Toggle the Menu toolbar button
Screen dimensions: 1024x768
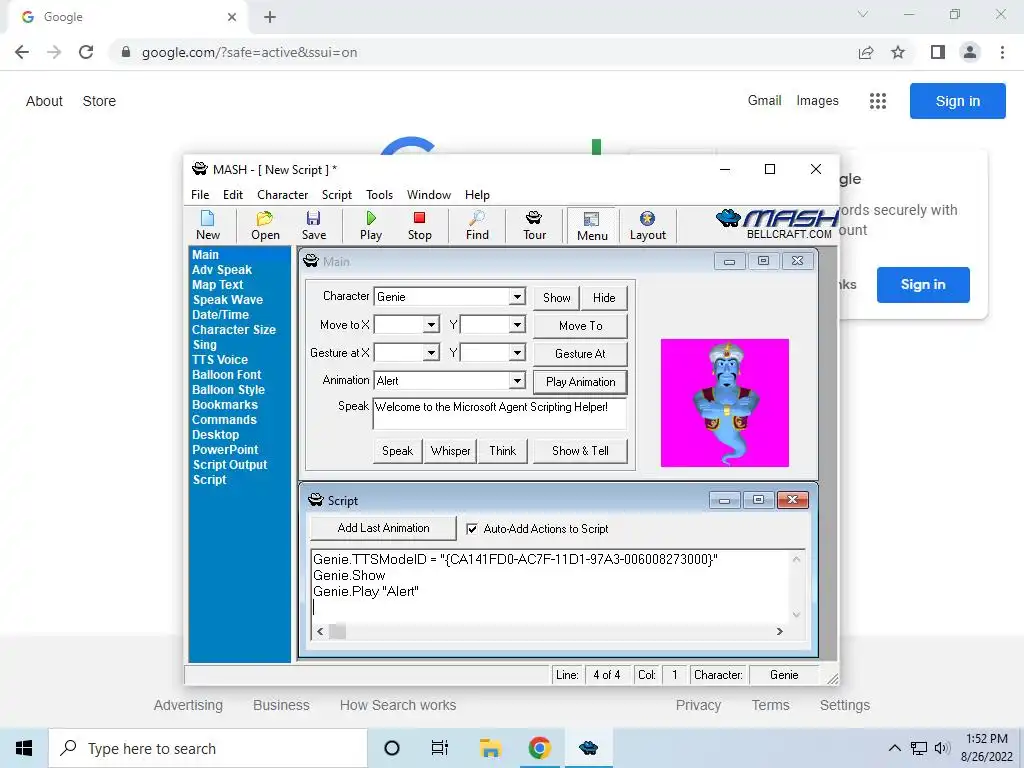pyautogui.click(x=592, y=226)
